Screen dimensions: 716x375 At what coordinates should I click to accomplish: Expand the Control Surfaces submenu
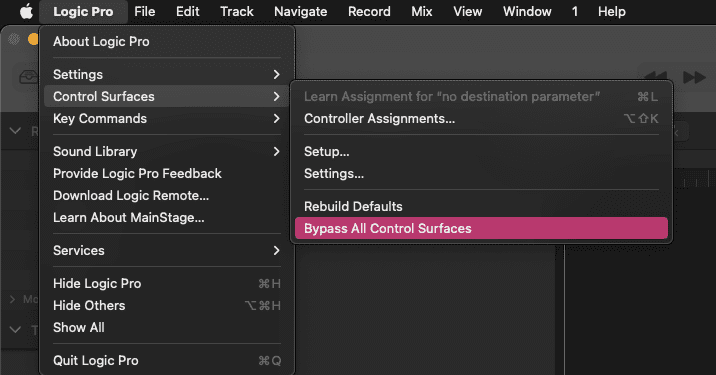[x=167, y=96]
